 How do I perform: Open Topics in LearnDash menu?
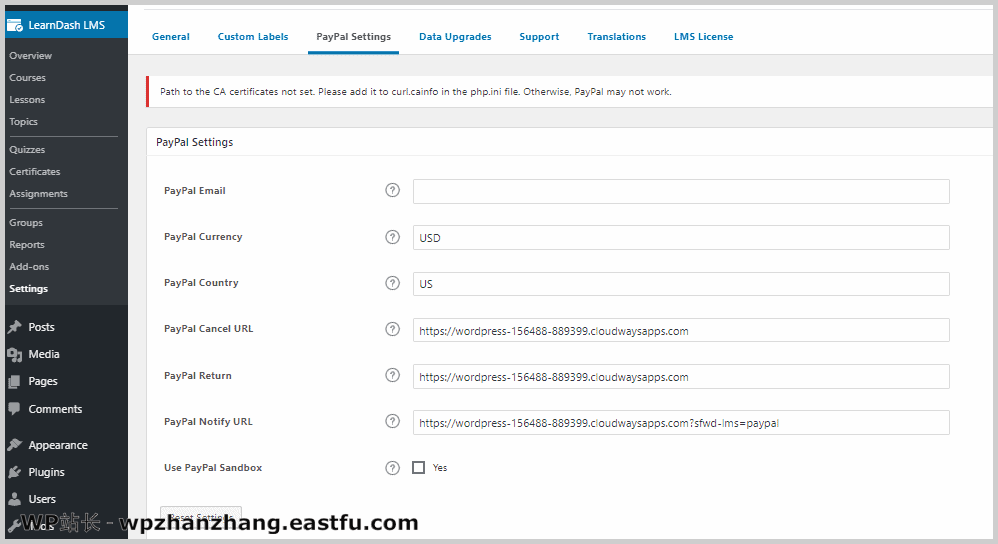tap(24, 122)
